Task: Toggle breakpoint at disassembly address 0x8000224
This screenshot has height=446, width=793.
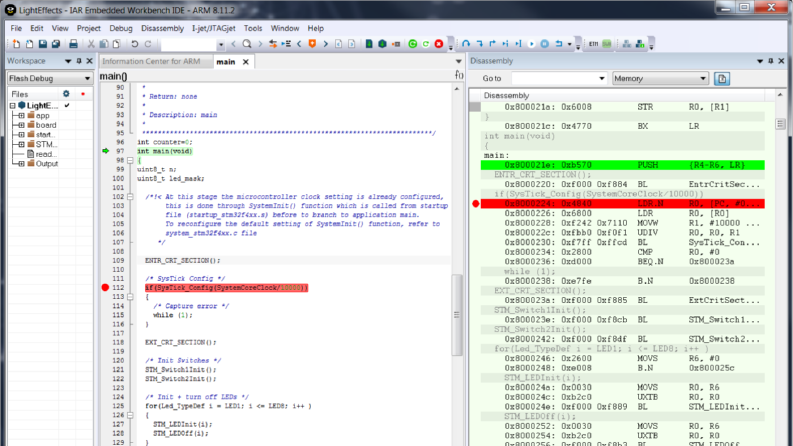Action: pos(475,204)
